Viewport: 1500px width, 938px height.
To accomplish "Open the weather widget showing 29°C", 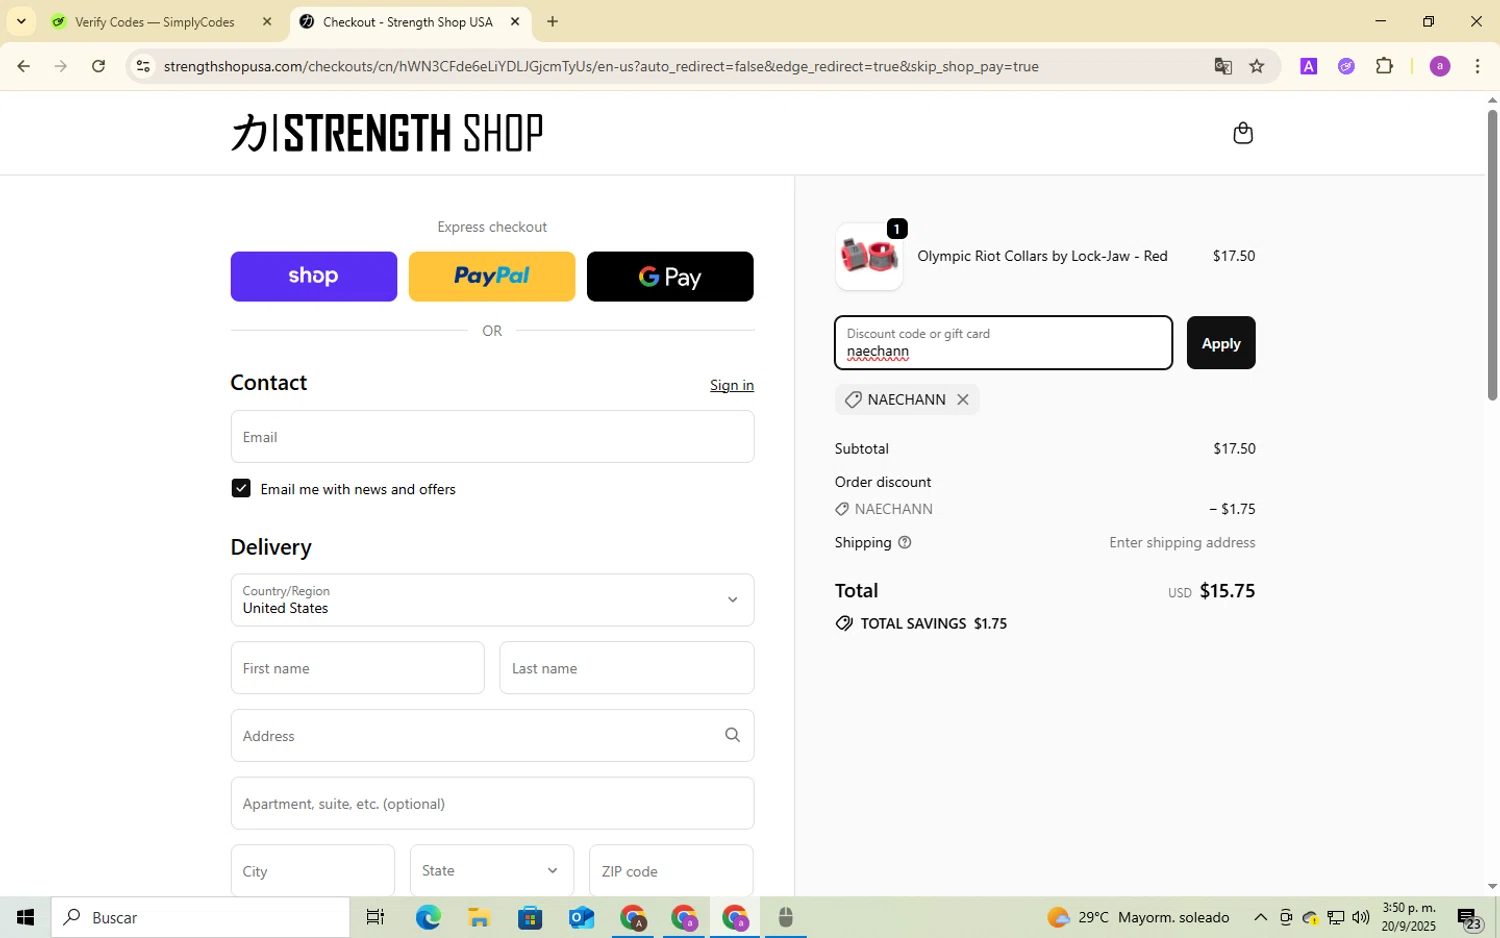I will click(1138, 917).
